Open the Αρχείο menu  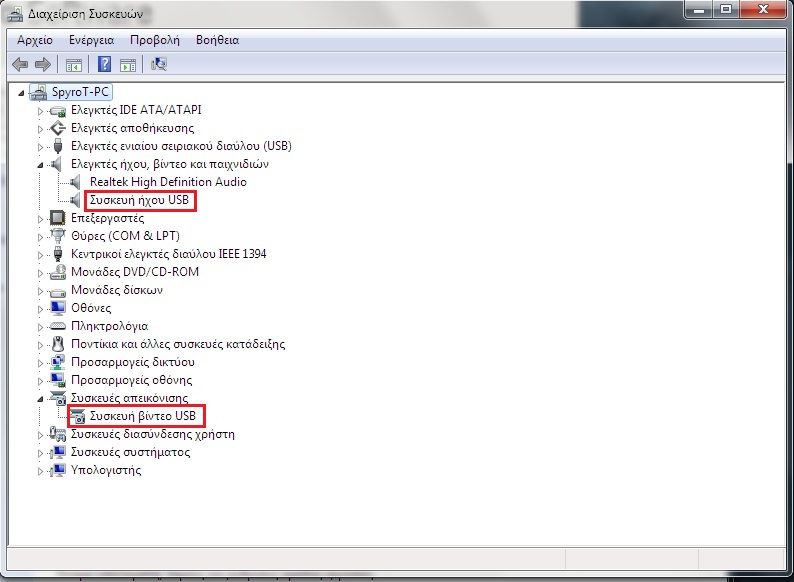tap(35, 40)
